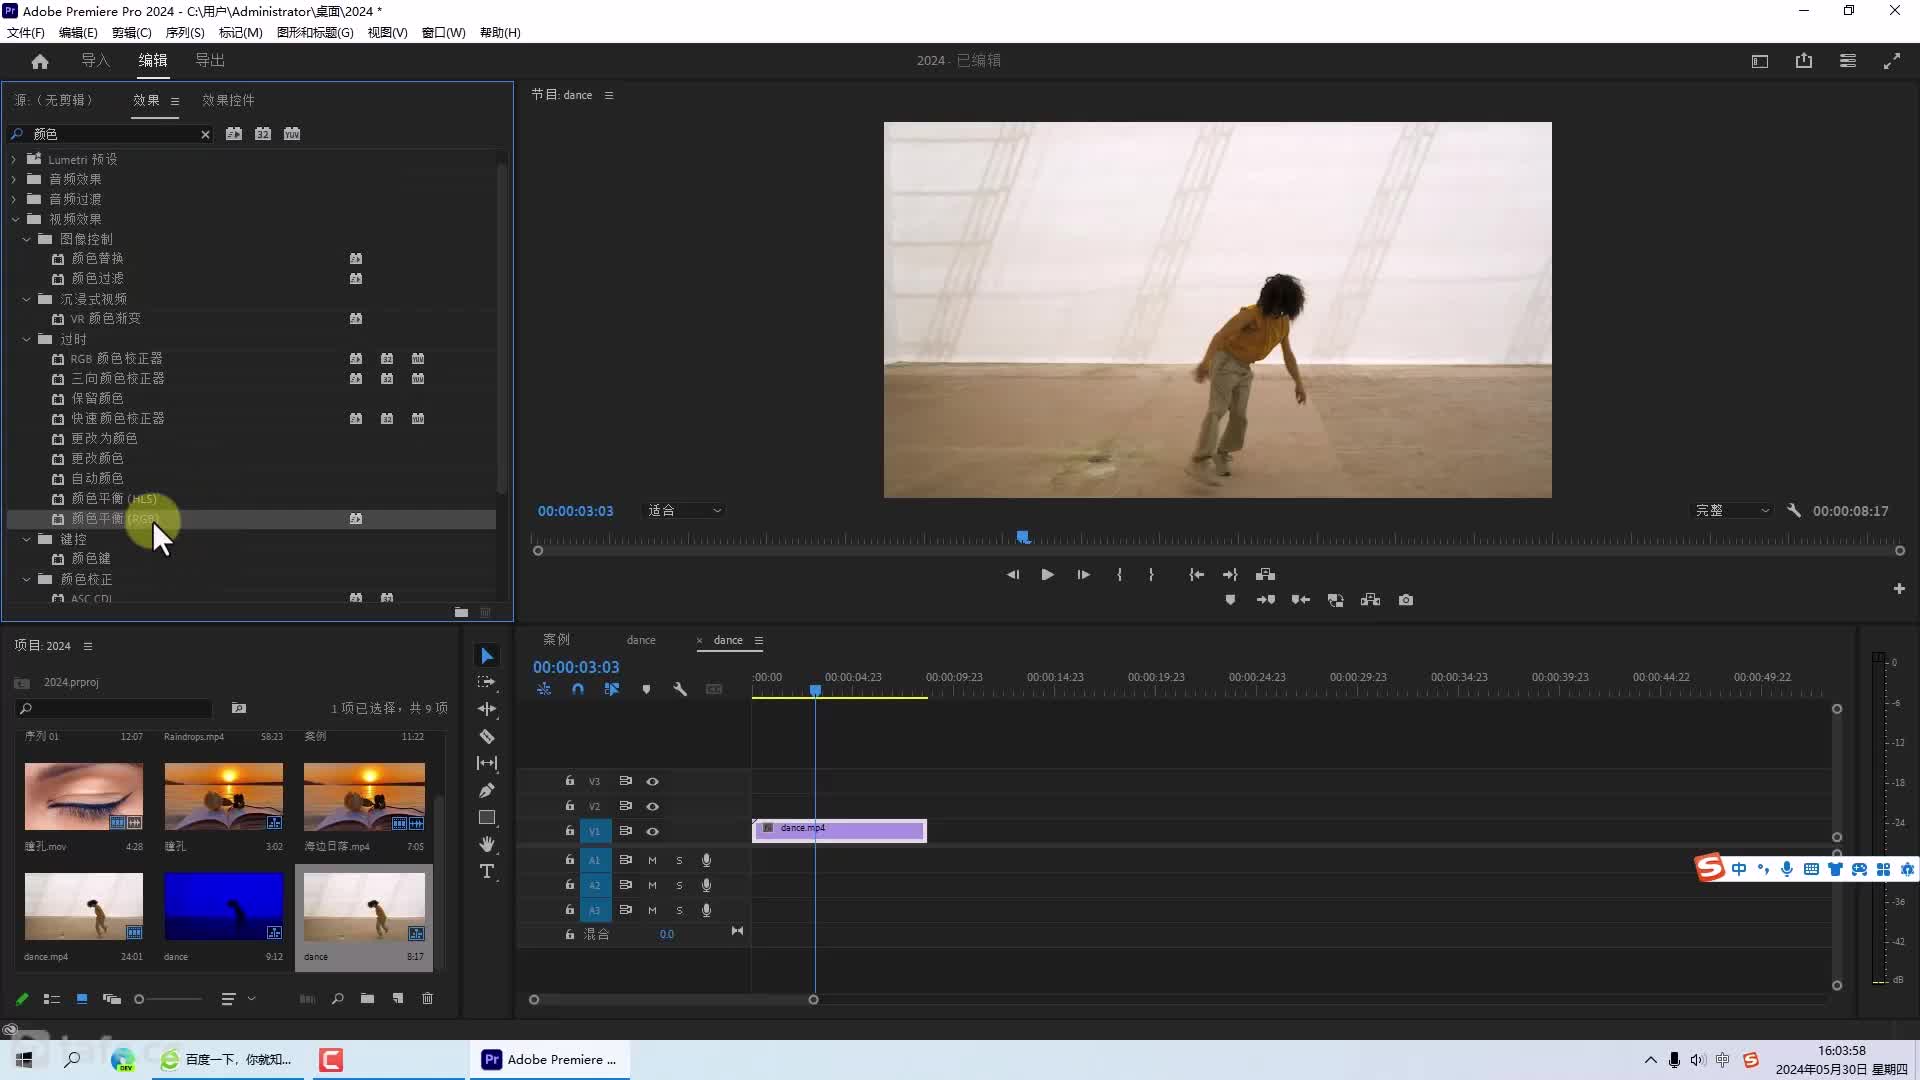Image resolution: width=1920 pixels, height=1080 pixels.
Task: Open the 序列(S) menu
Action: (185, 32)
